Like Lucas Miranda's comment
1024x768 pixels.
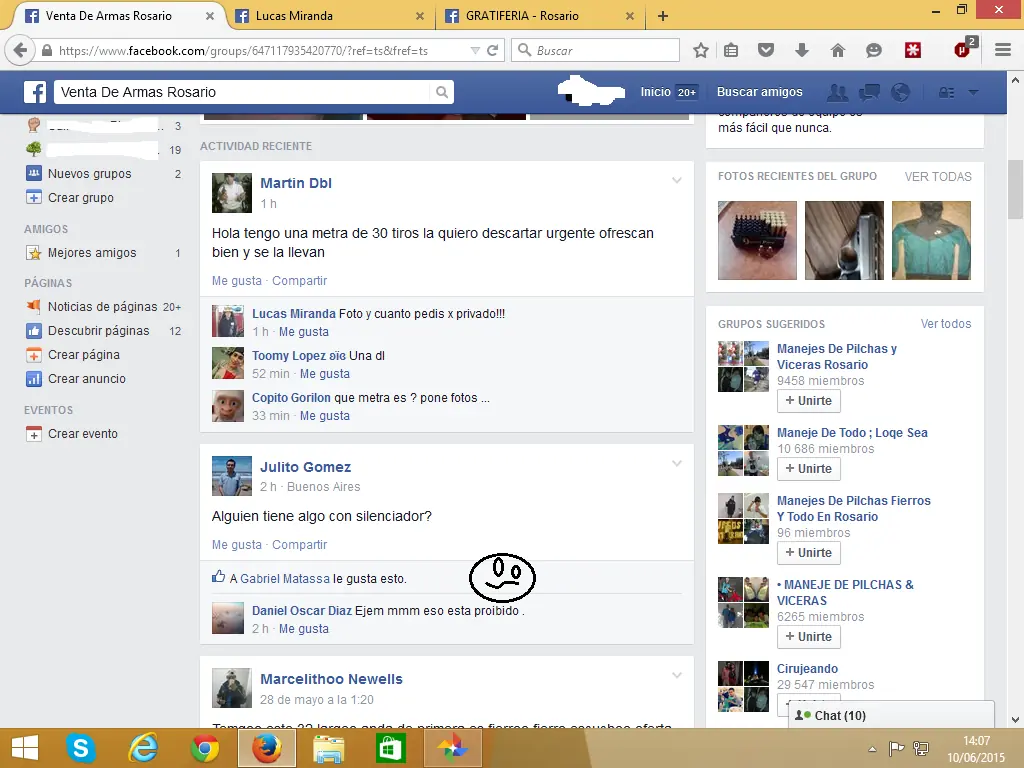[x=304, y=332]
